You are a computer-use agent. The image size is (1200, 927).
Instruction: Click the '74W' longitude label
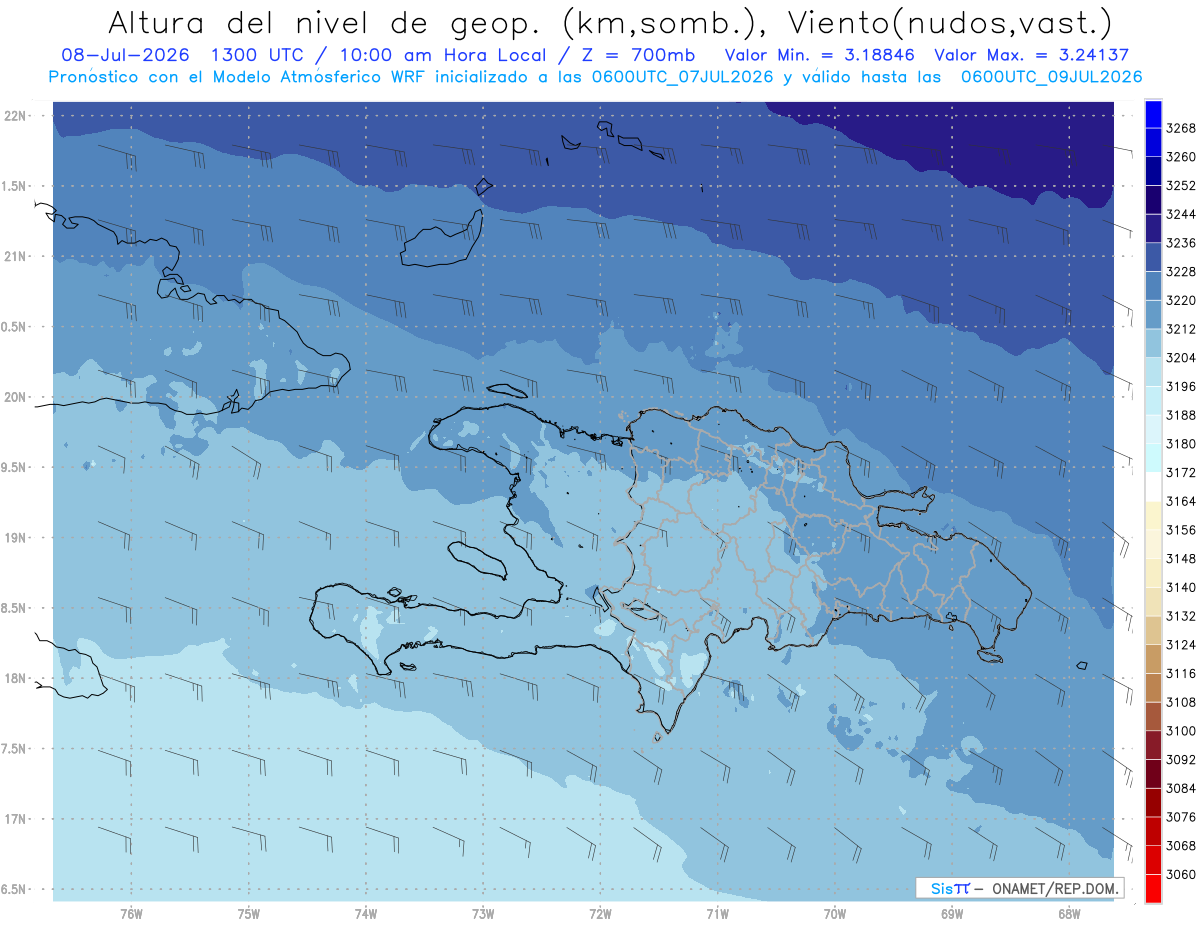coord(366,914)
